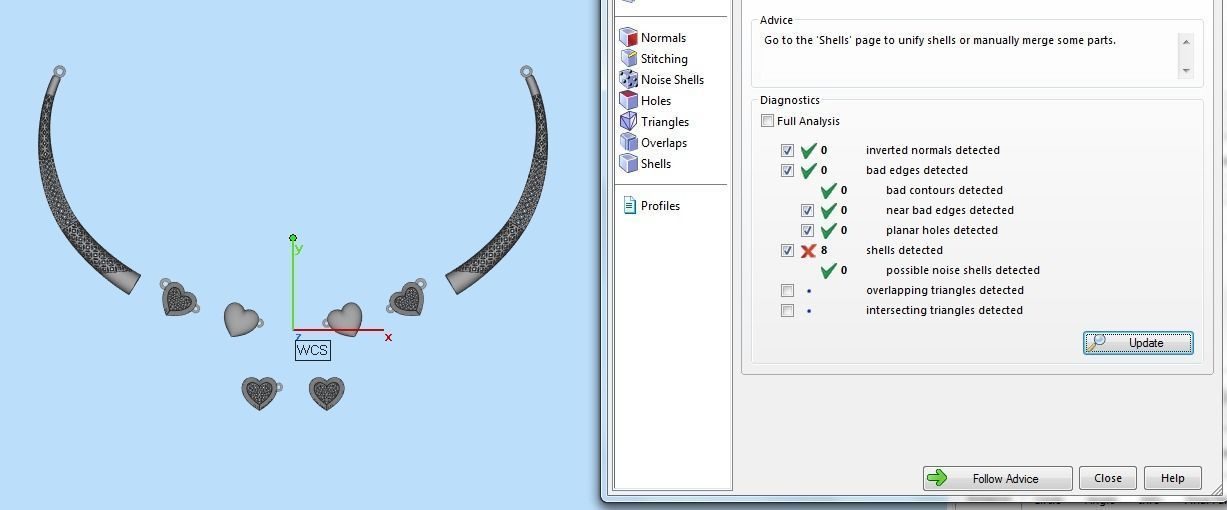1227x510 pixels.
Task: Click the green check for bad contours
Action: click(x=828, y=190)
